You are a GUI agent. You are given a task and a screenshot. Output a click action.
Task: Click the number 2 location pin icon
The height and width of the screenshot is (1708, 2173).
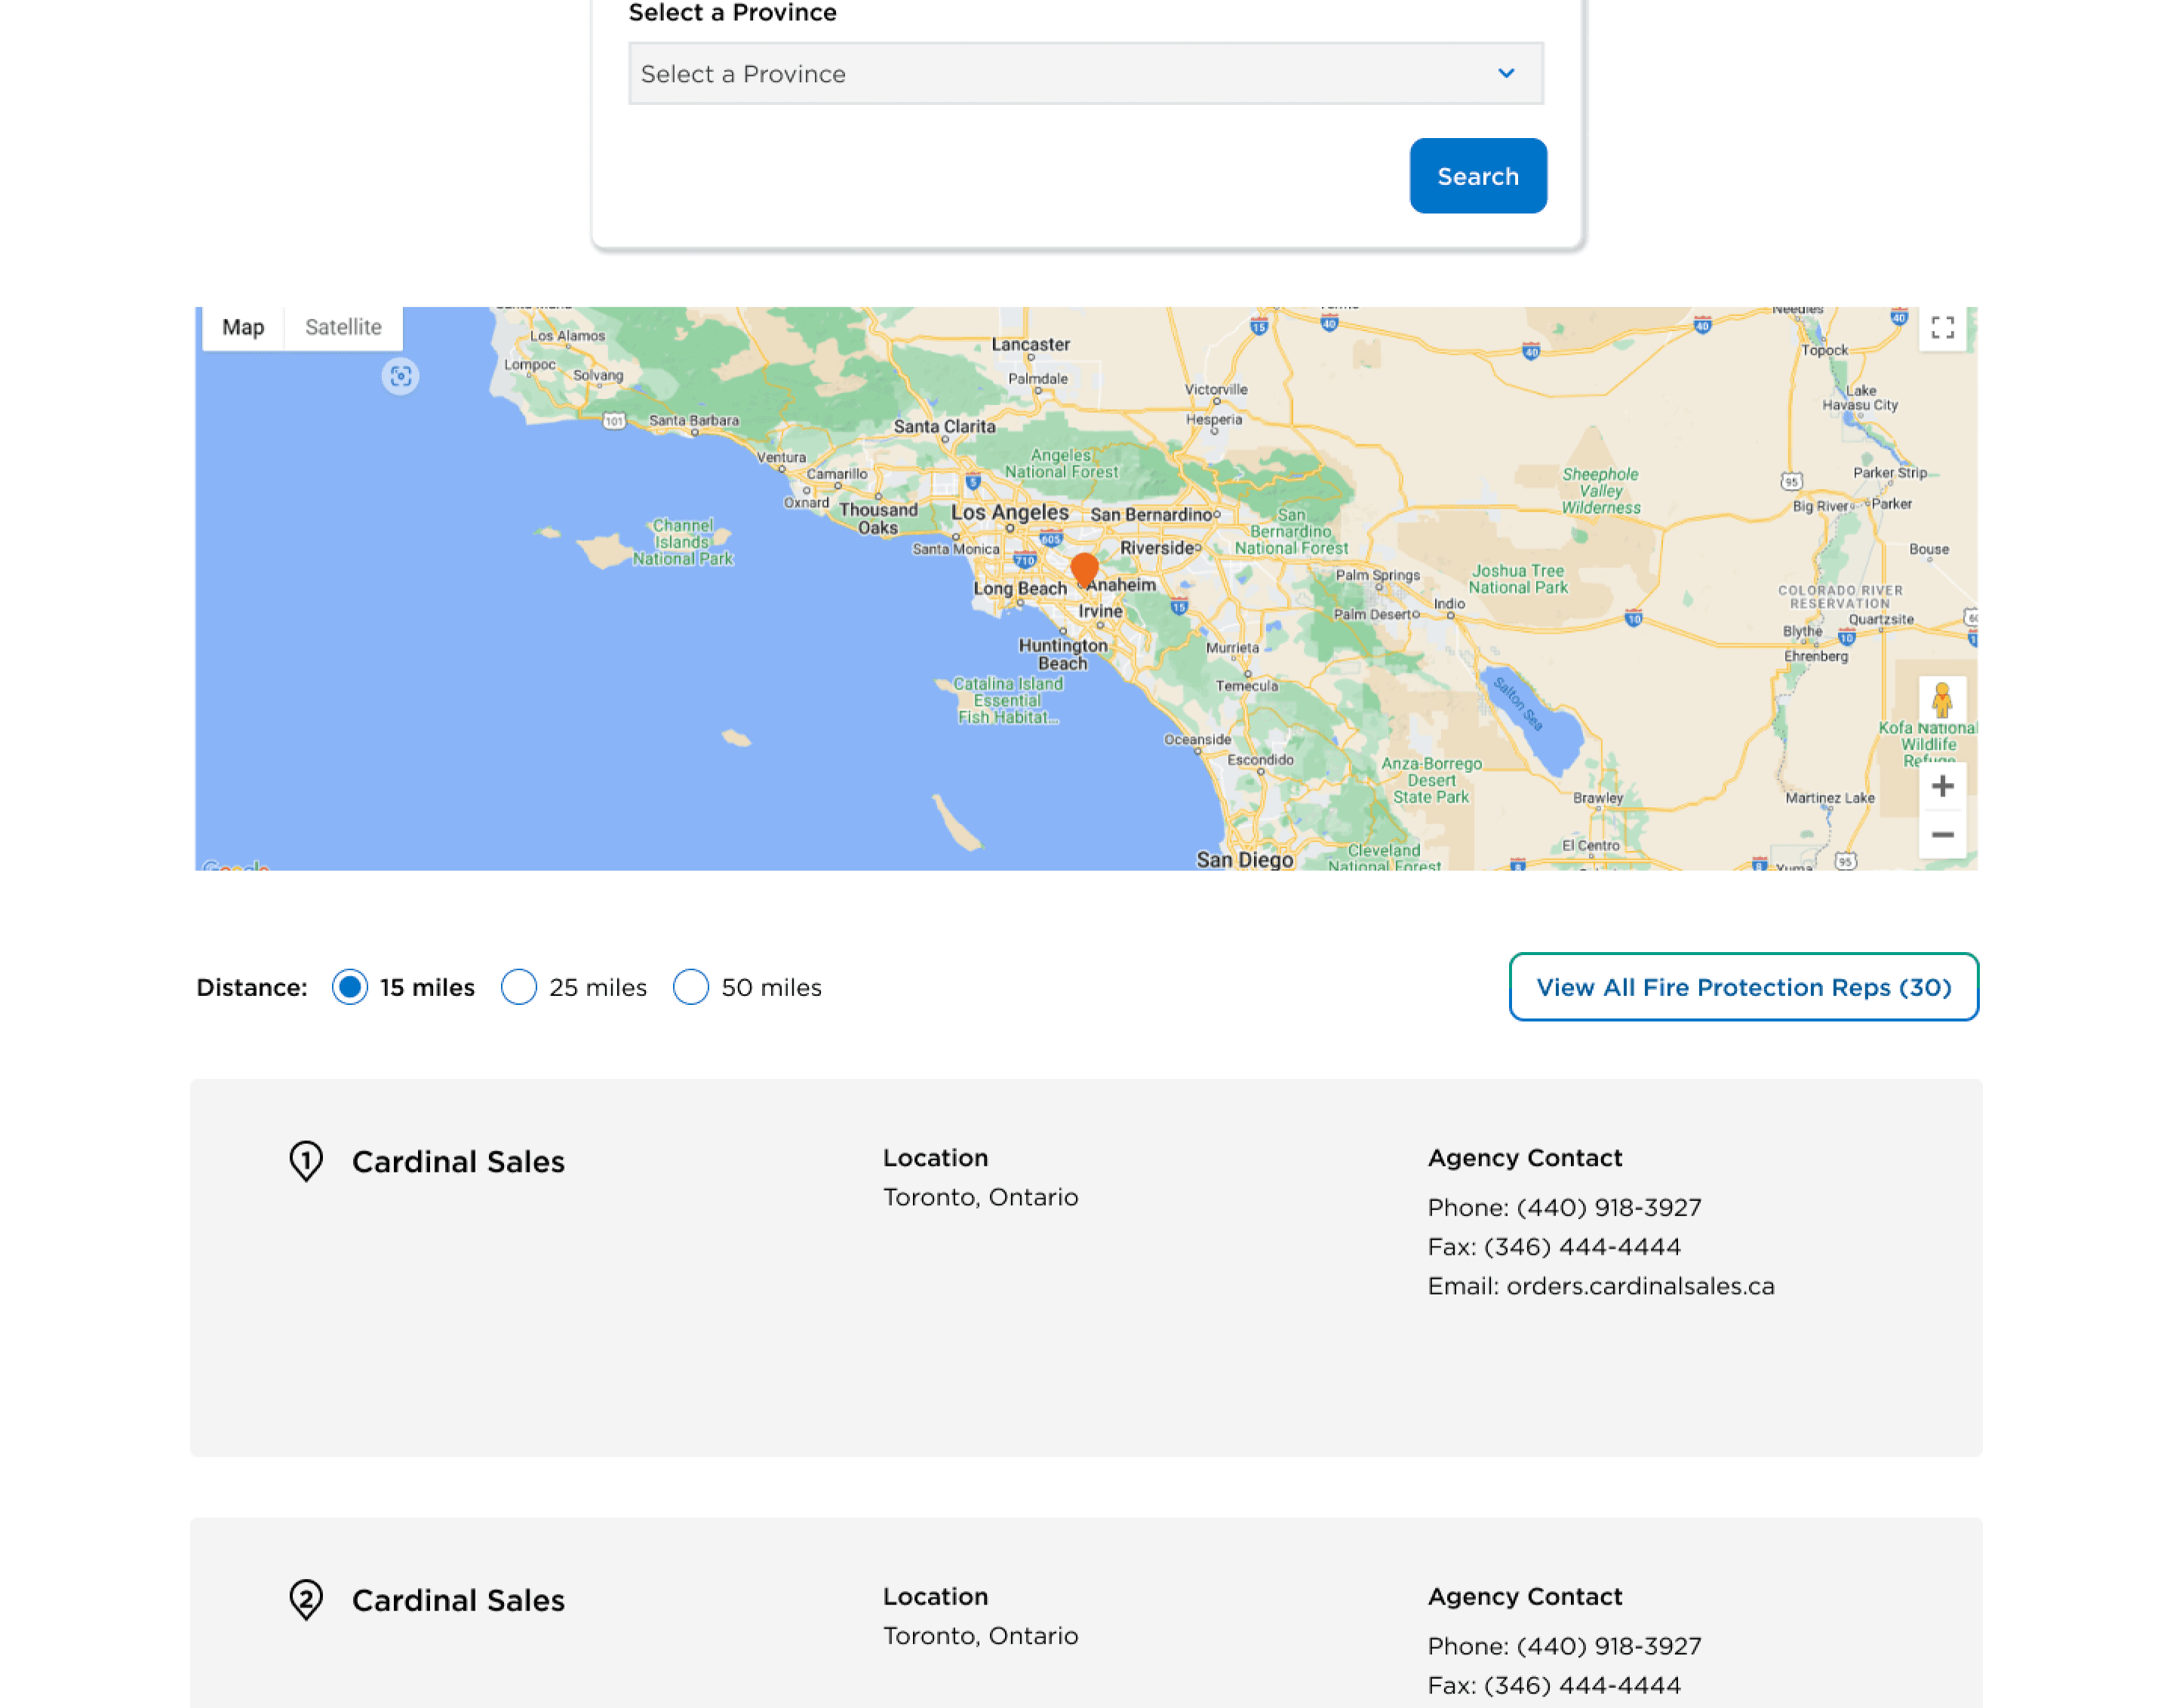click(x=306, y=1600)
